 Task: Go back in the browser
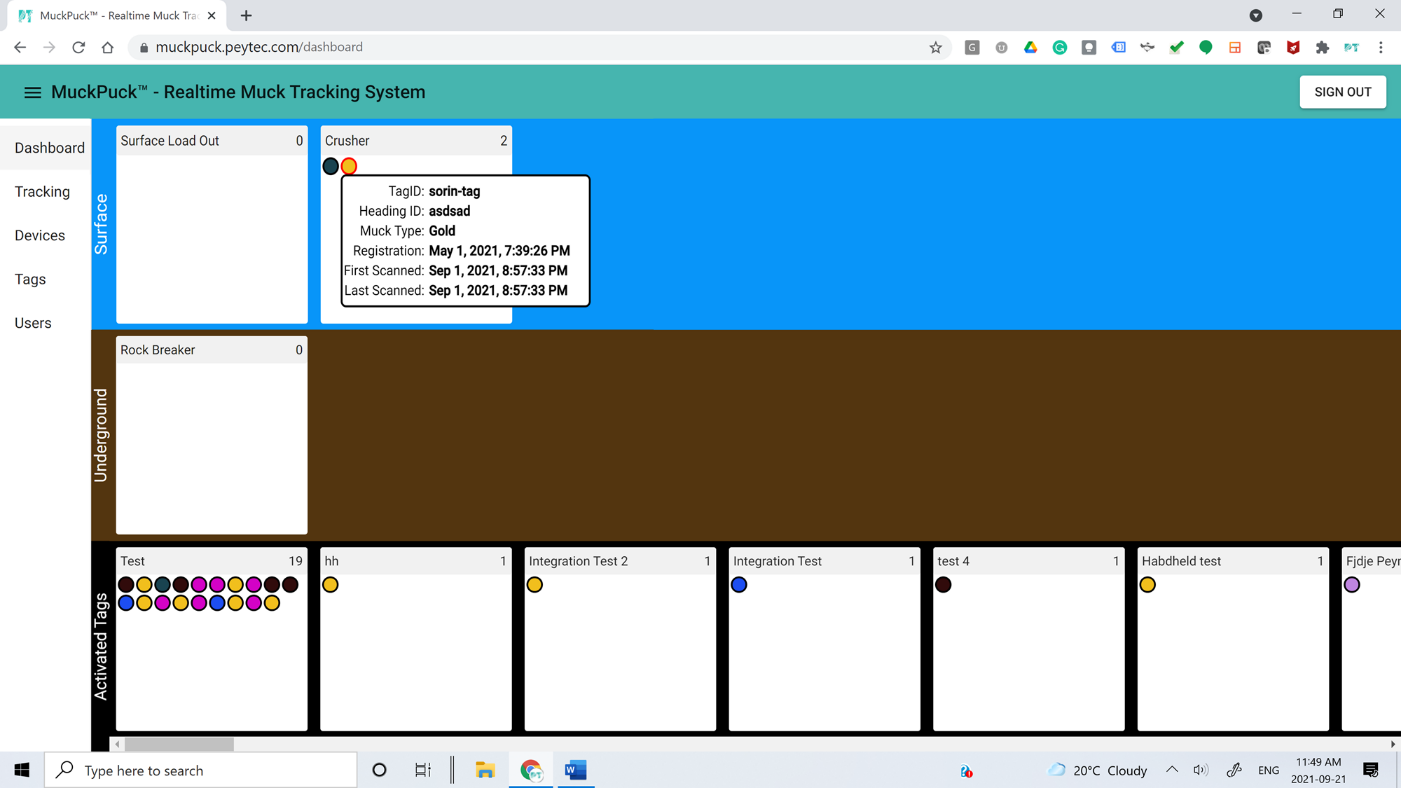(20, 47)
